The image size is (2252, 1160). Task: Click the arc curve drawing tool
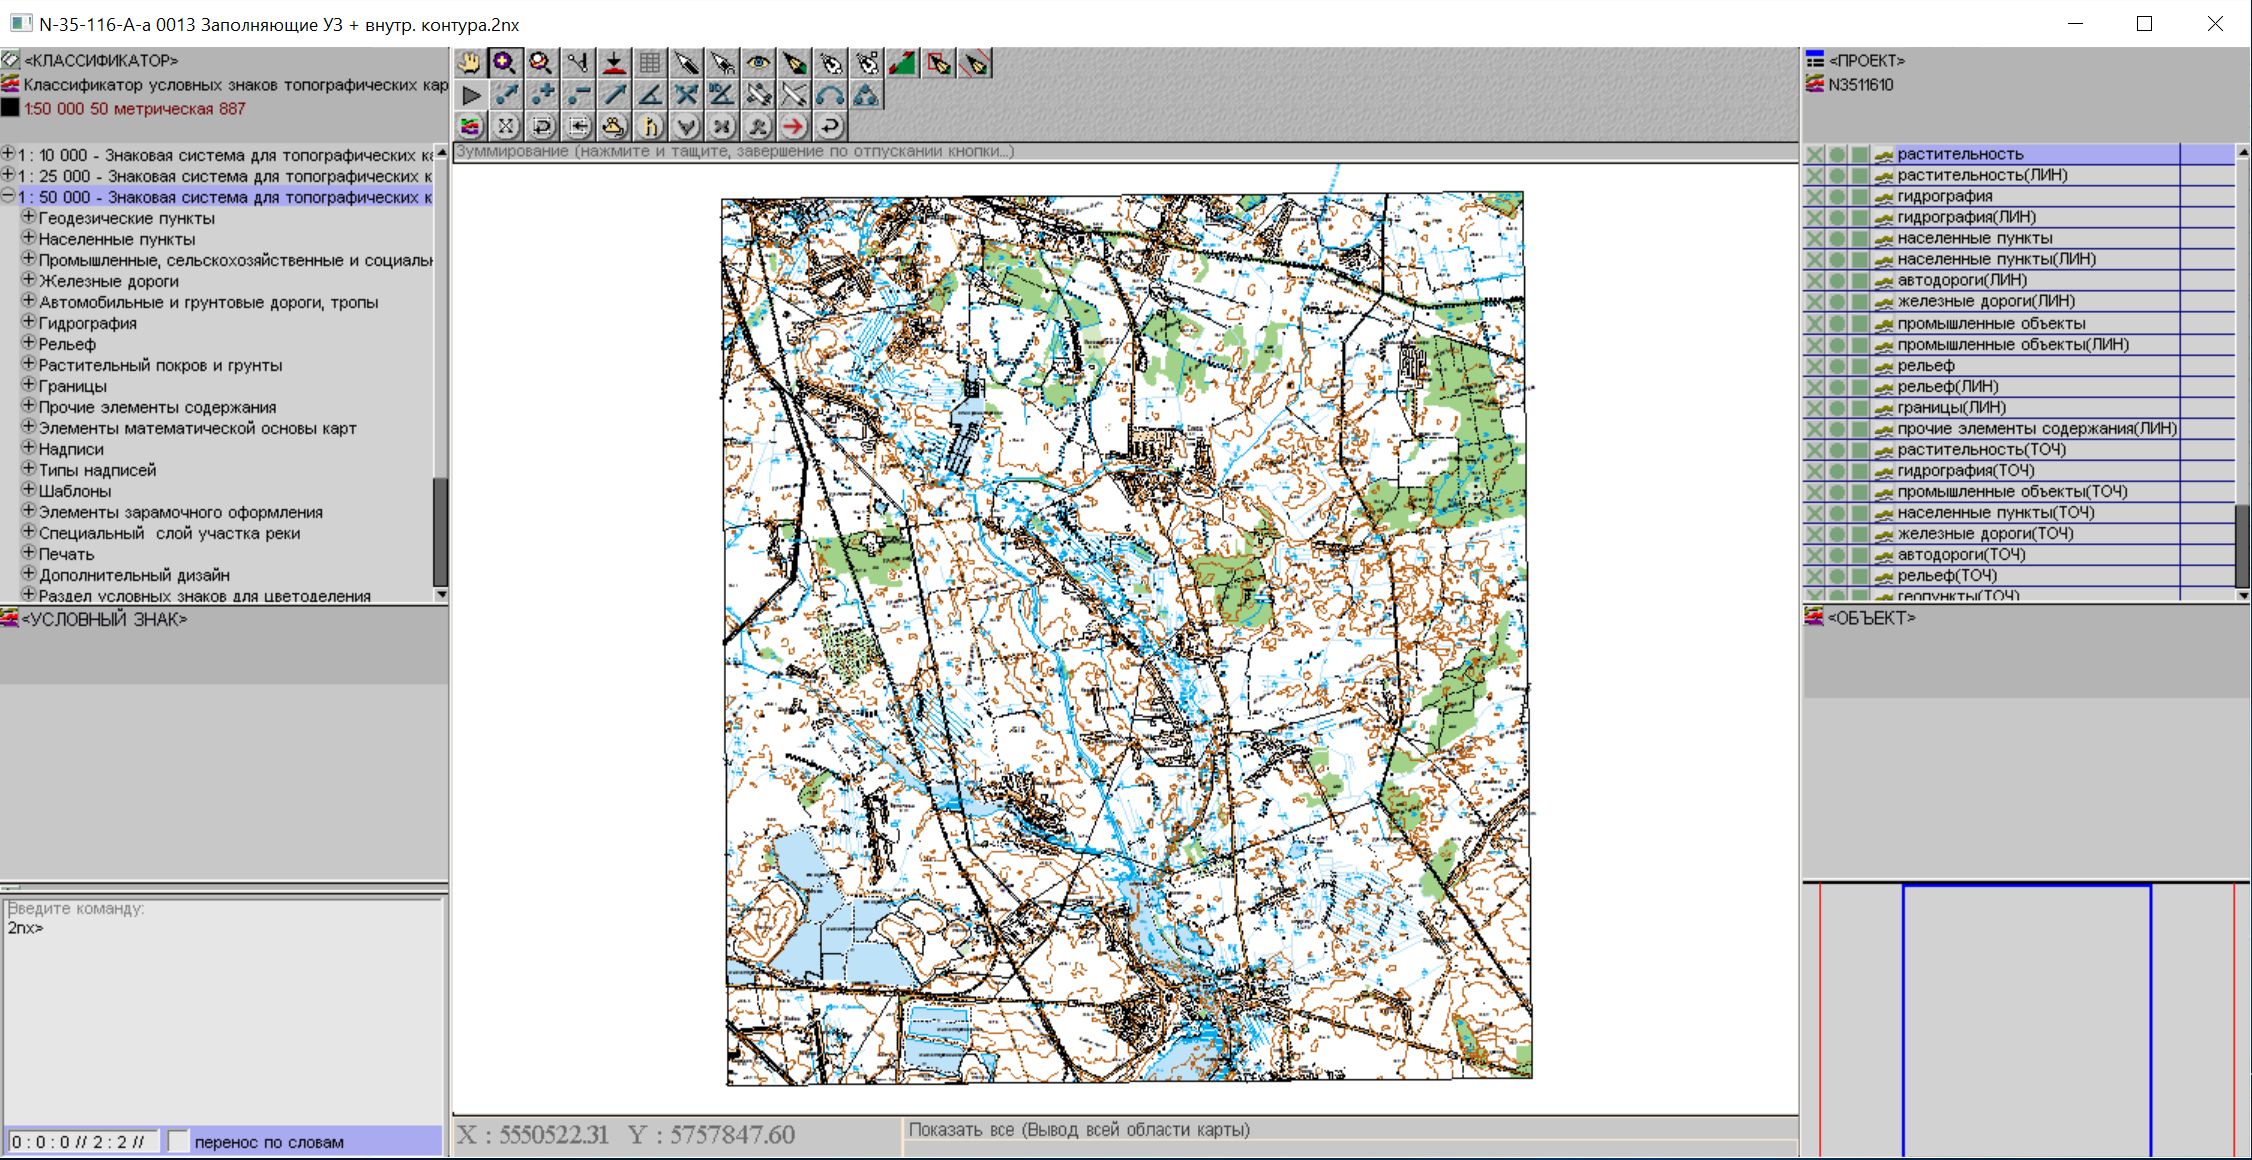click(830, 96)
